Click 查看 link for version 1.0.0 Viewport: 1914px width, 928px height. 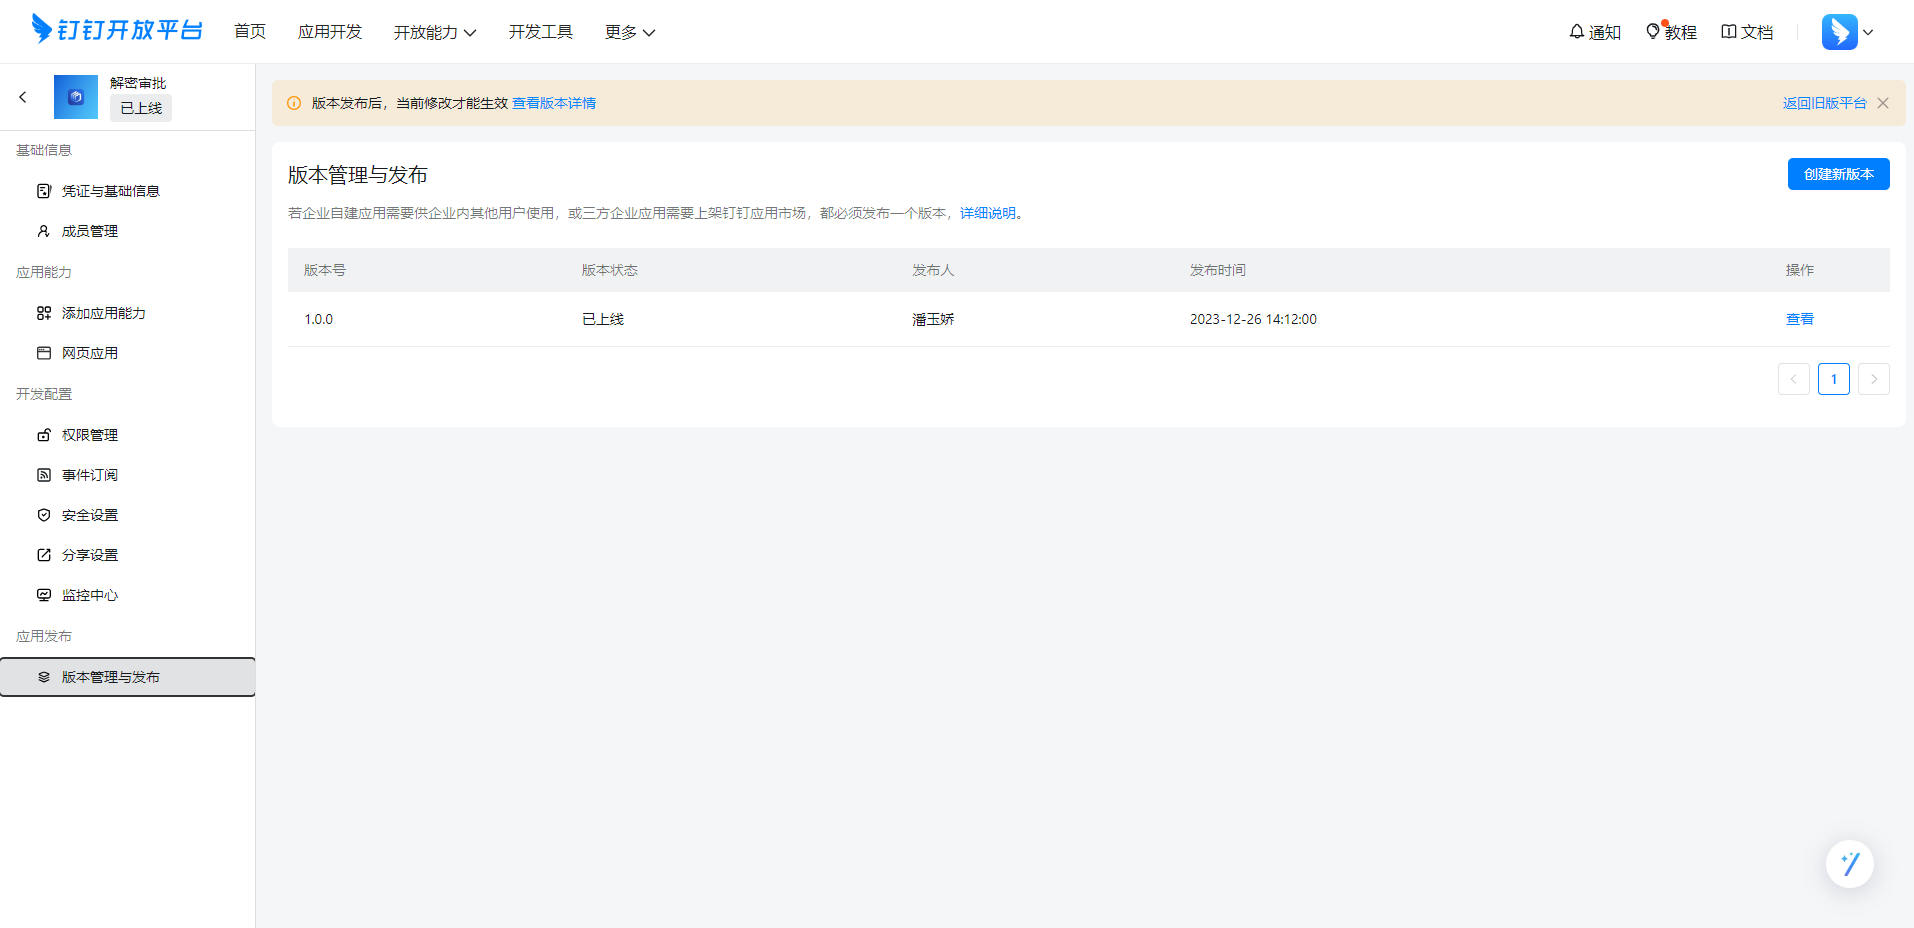(1799, 319)
